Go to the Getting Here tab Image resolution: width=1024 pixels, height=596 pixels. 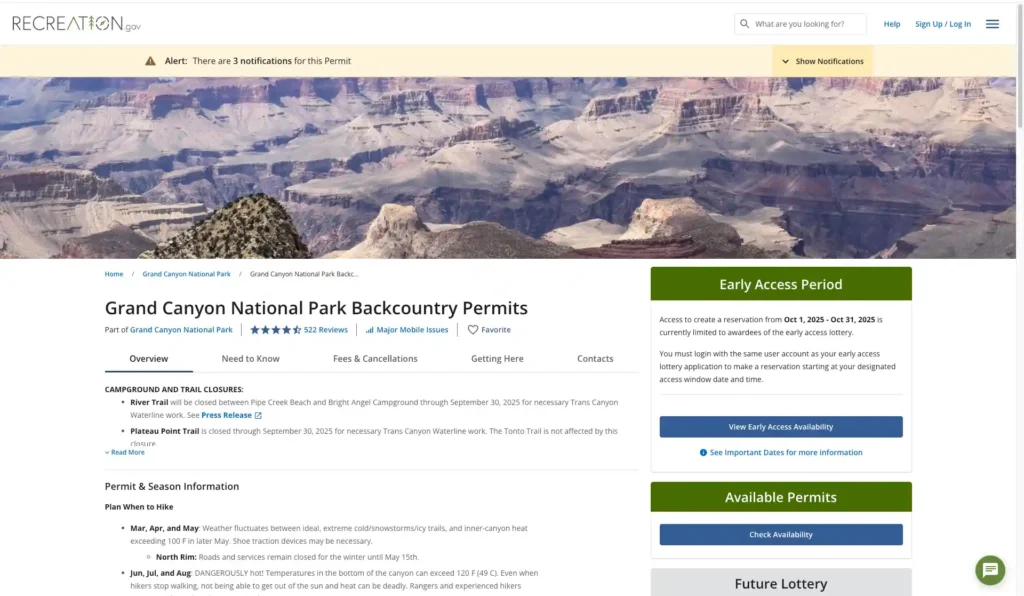[497, 358]
